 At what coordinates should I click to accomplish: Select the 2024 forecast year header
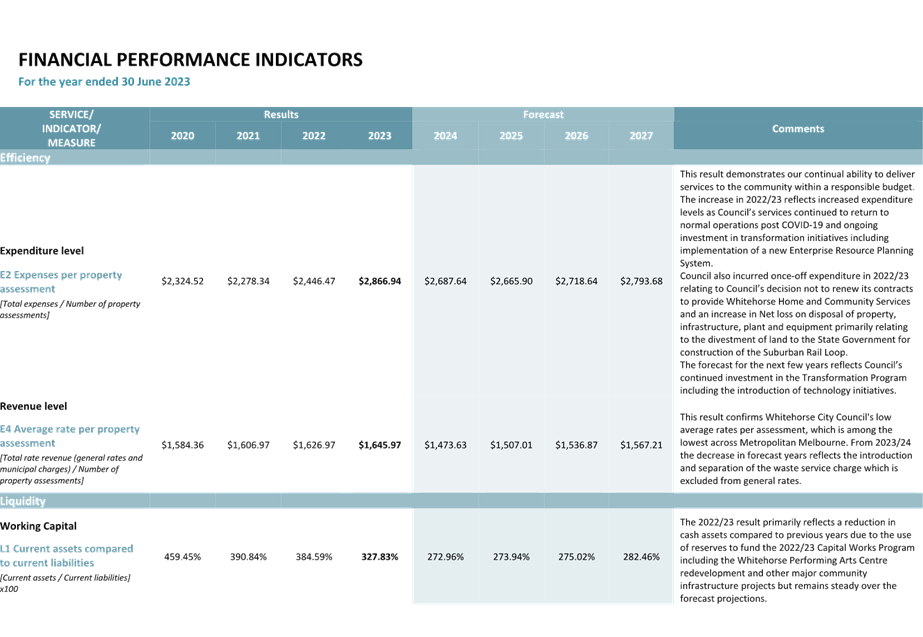click(x=445, y=136)
